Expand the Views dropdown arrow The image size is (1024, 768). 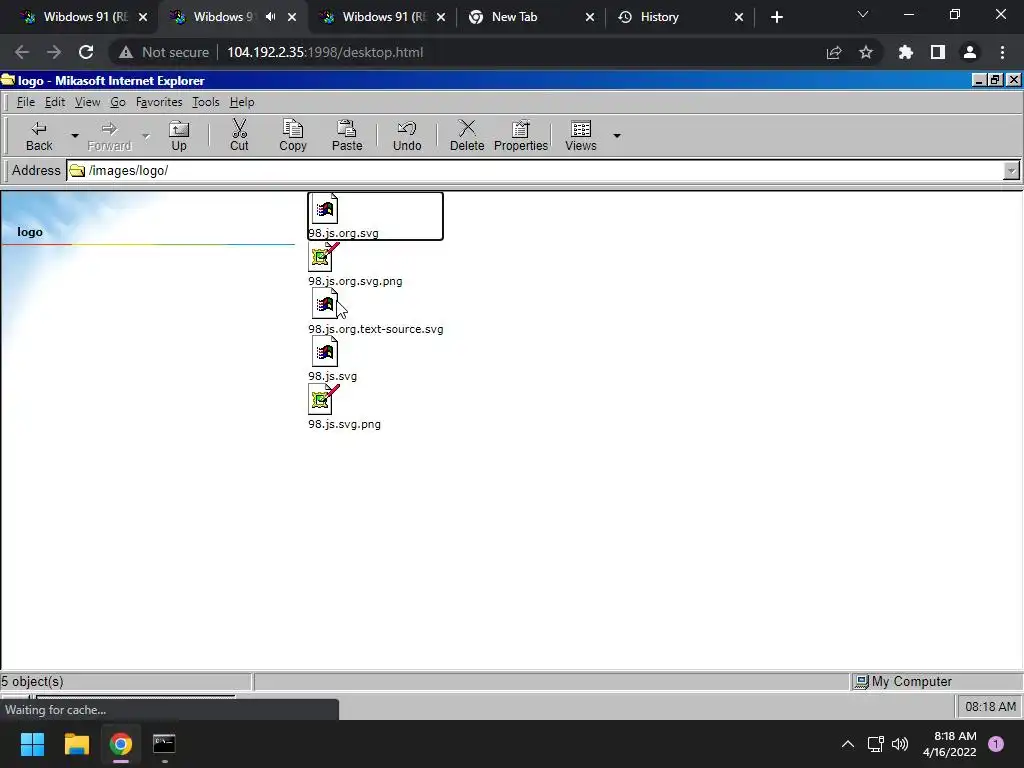[616, 136]
